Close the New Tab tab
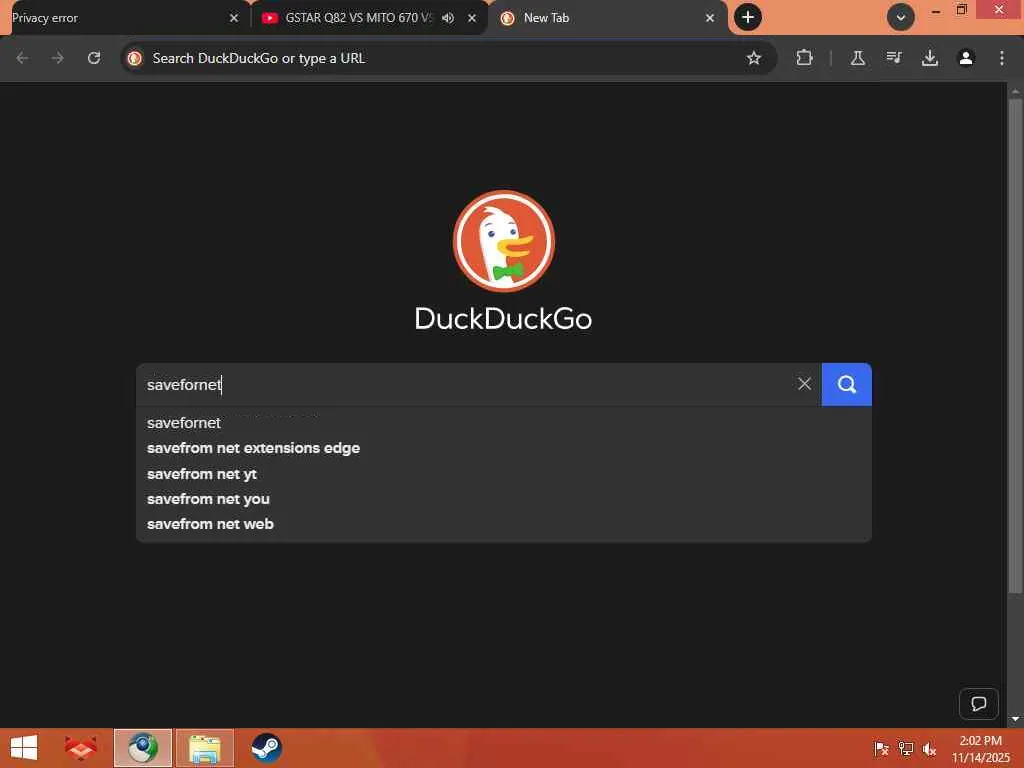 710,18
